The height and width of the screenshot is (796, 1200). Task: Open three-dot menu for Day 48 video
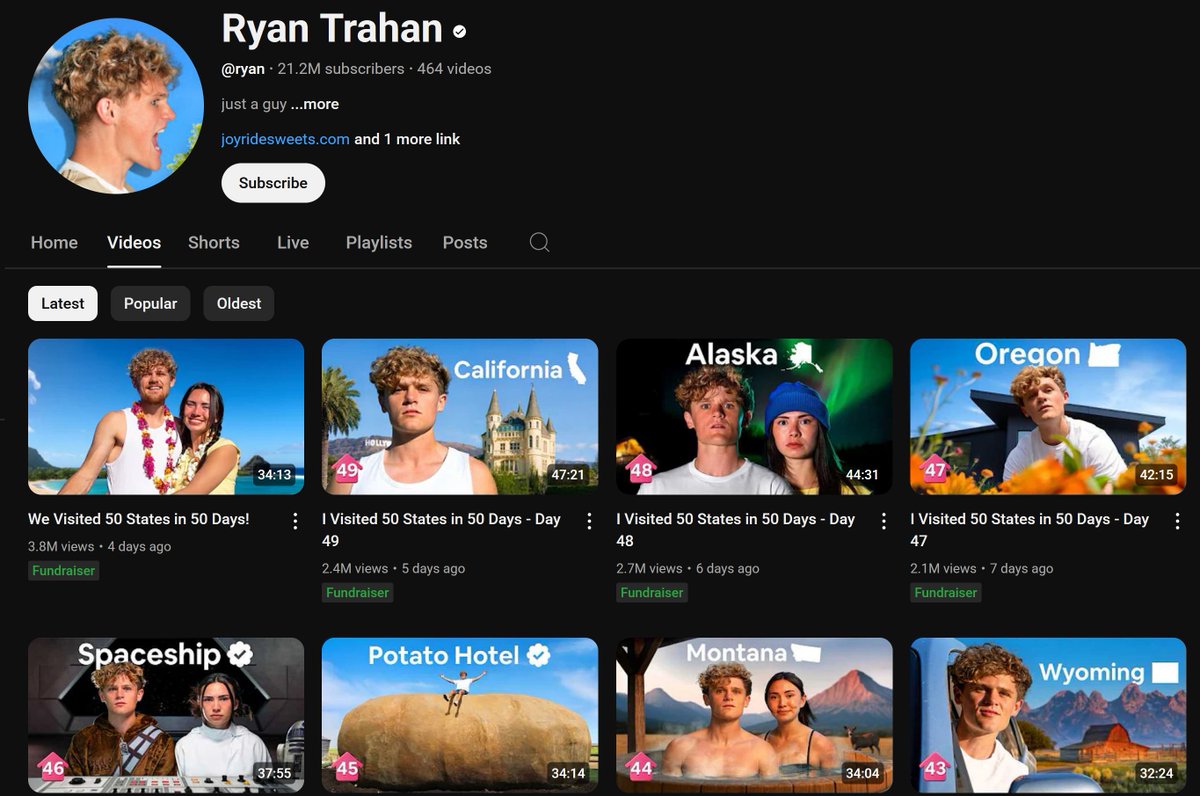pos(883,521)
